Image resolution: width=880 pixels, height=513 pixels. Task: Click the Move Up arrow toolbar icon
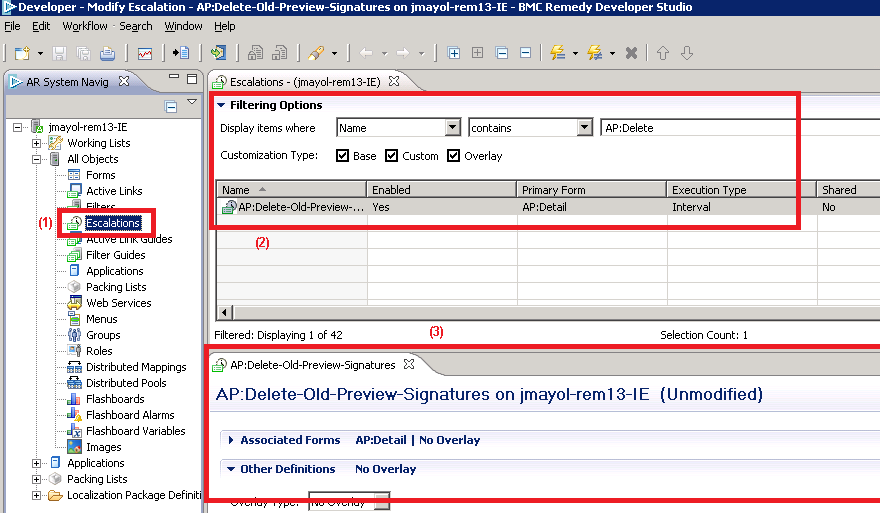point(663,53)
